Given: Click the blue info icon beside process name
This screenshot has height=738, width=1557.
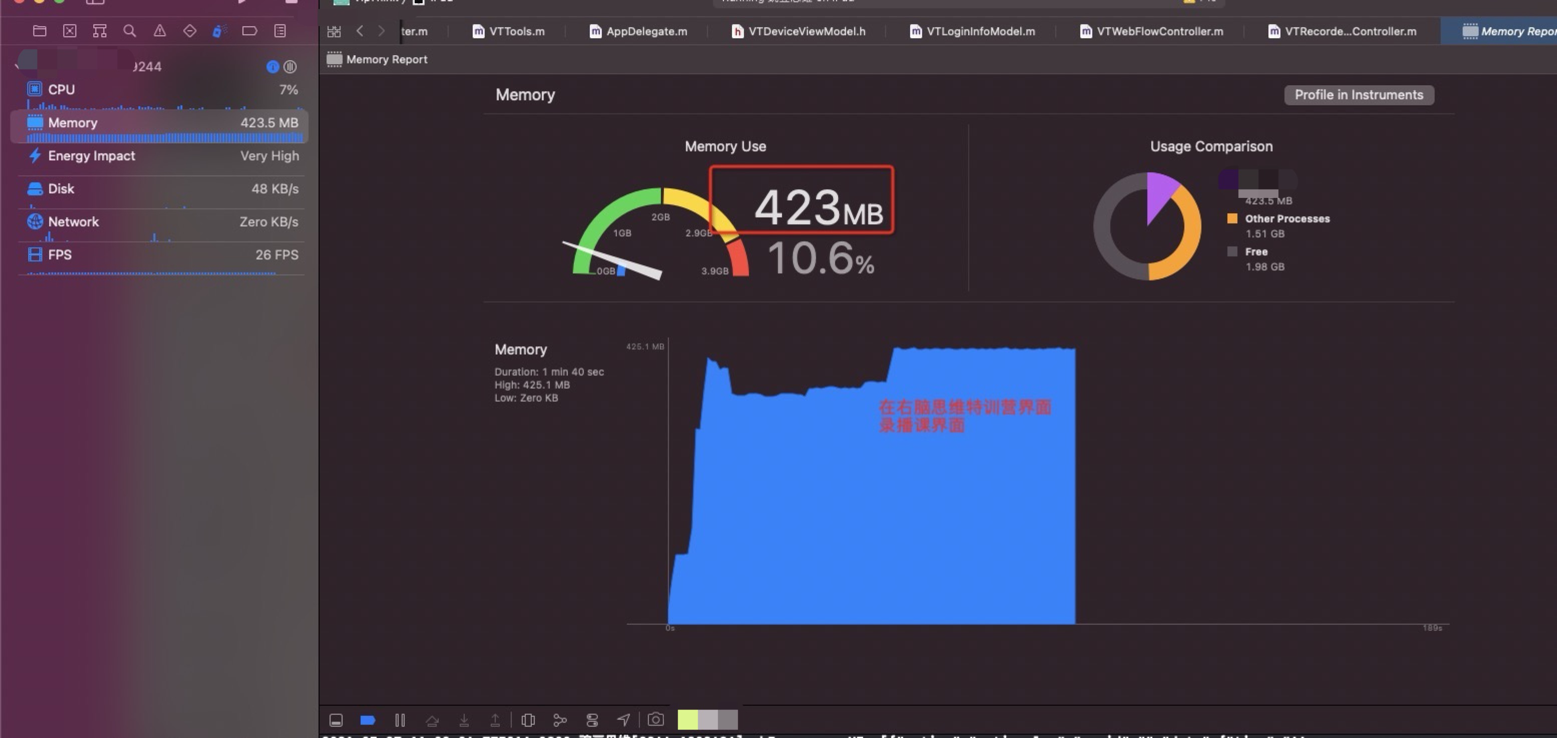Looking at the screenshot, I should 272,67.
